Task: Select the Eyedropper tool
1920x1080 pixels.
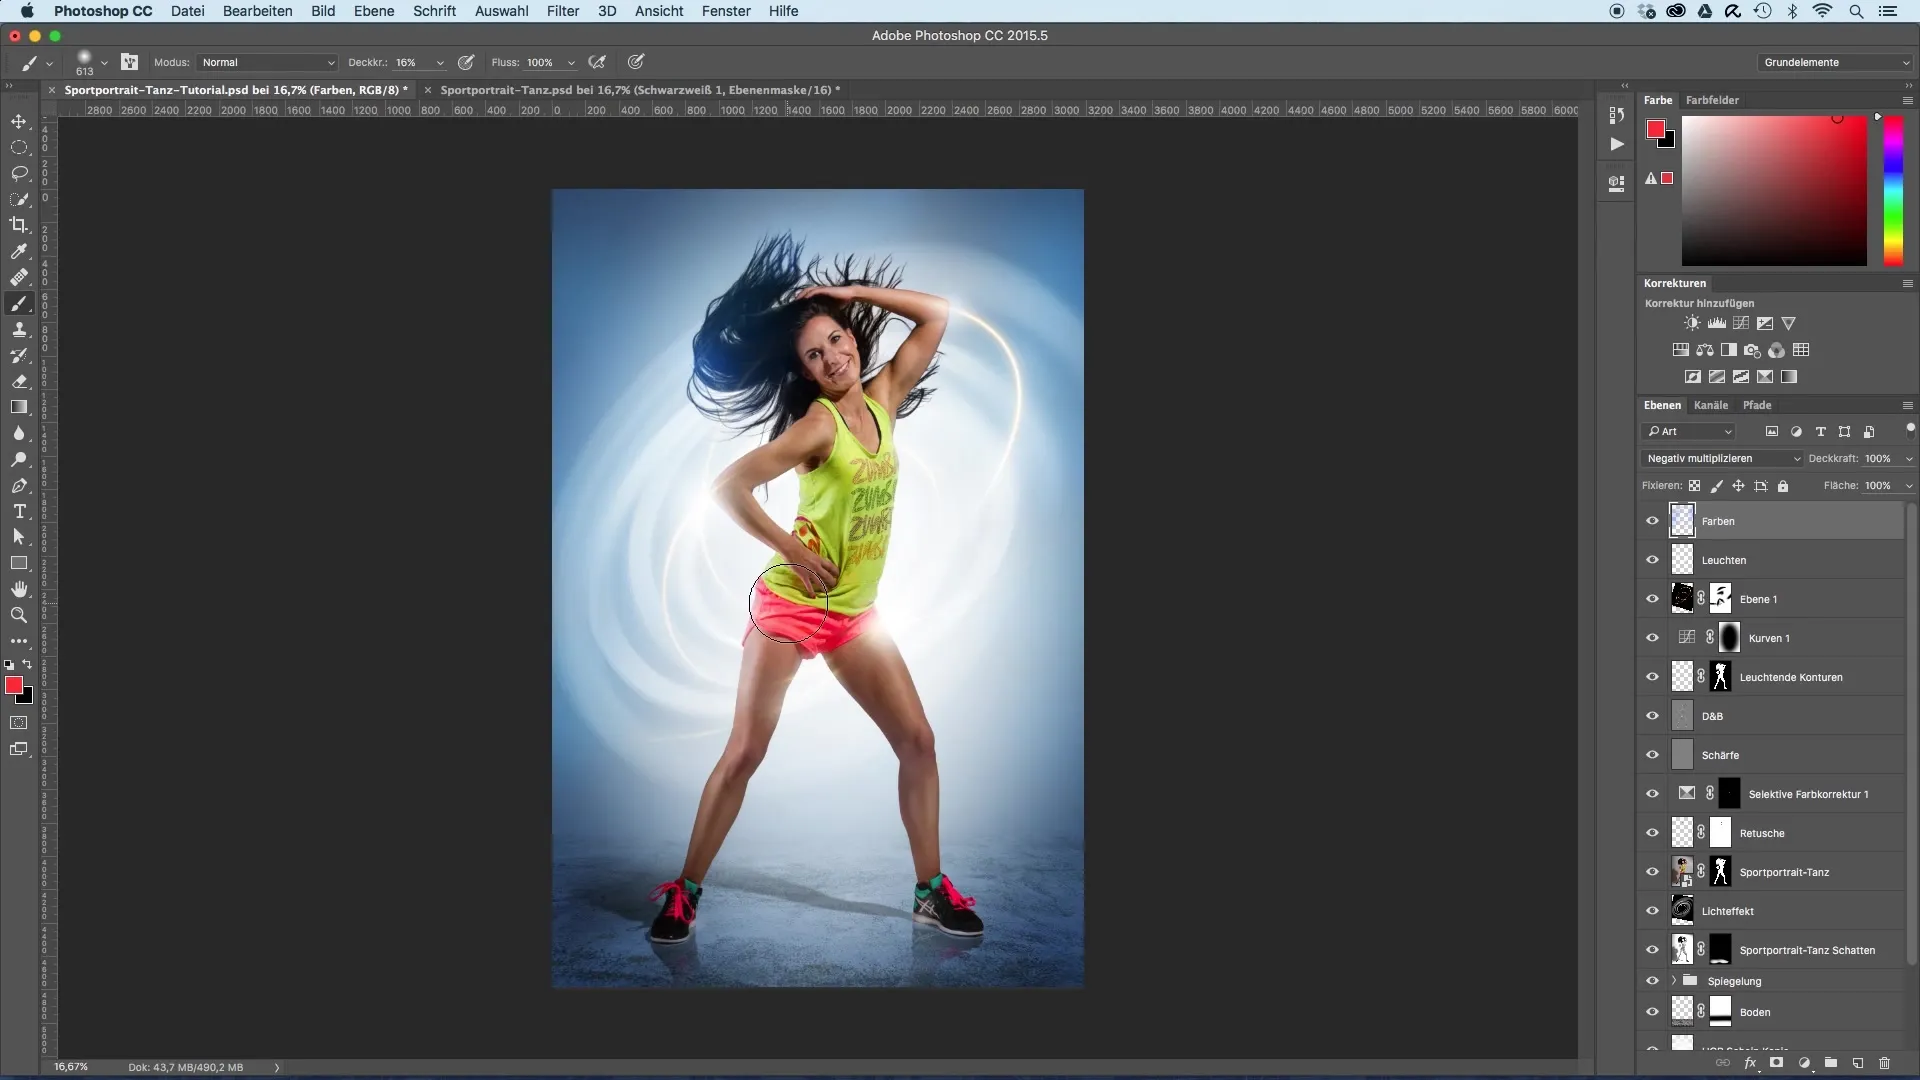Action: click(x=19, y=251)
